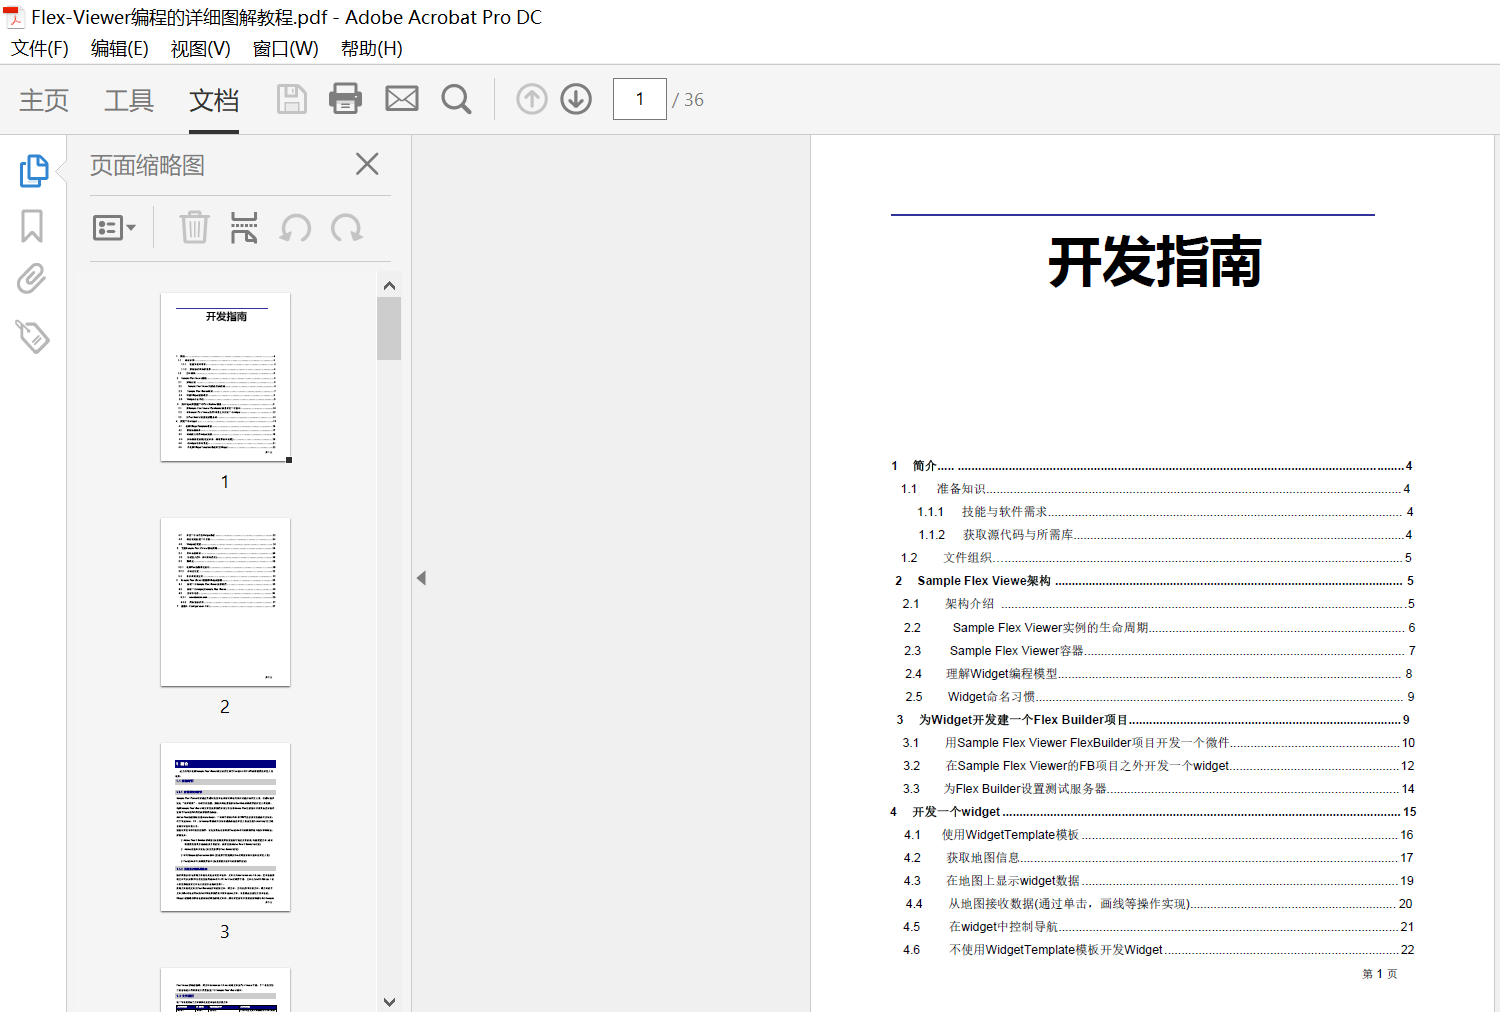Switch to the 文档 tab
Screen dimensions: 1500x1012
click(x=214, y=100)
